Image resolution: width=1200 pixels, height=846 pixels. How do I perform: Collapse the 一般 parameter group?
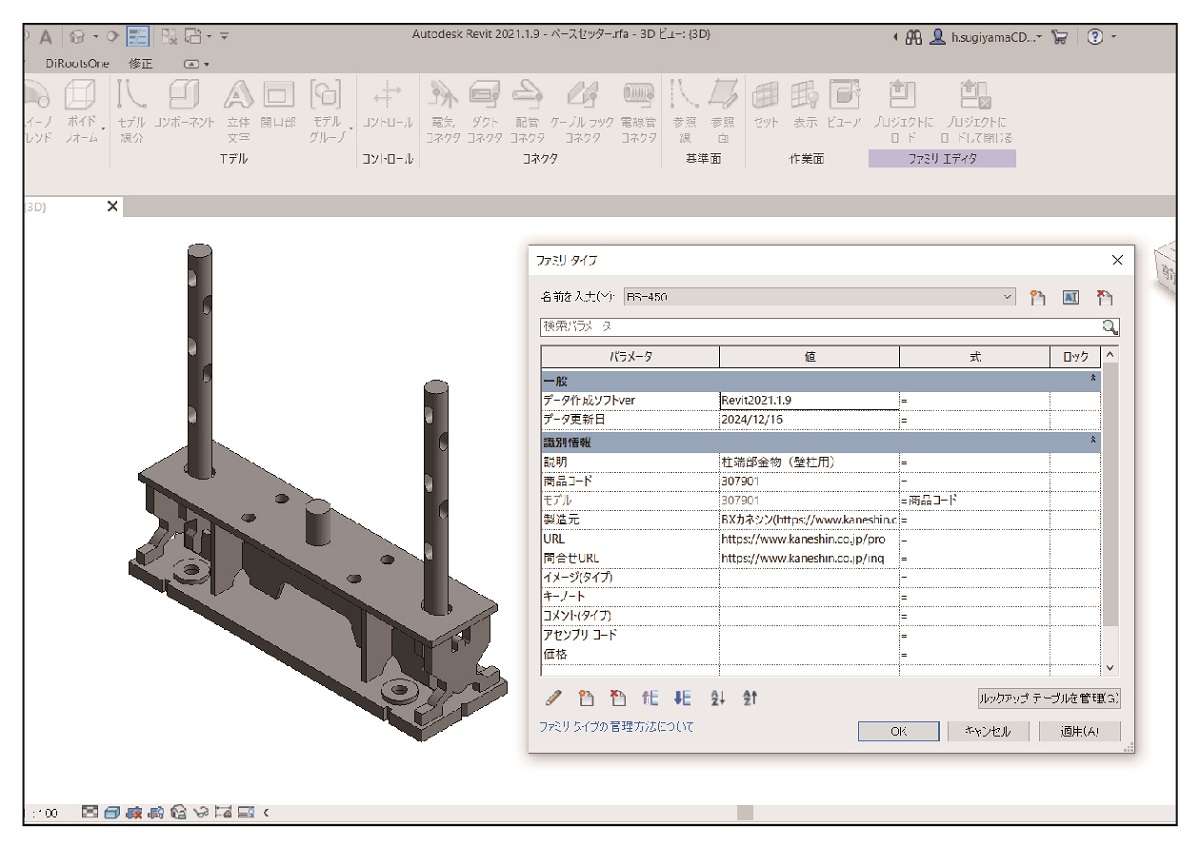click(x=1093, y=380)
